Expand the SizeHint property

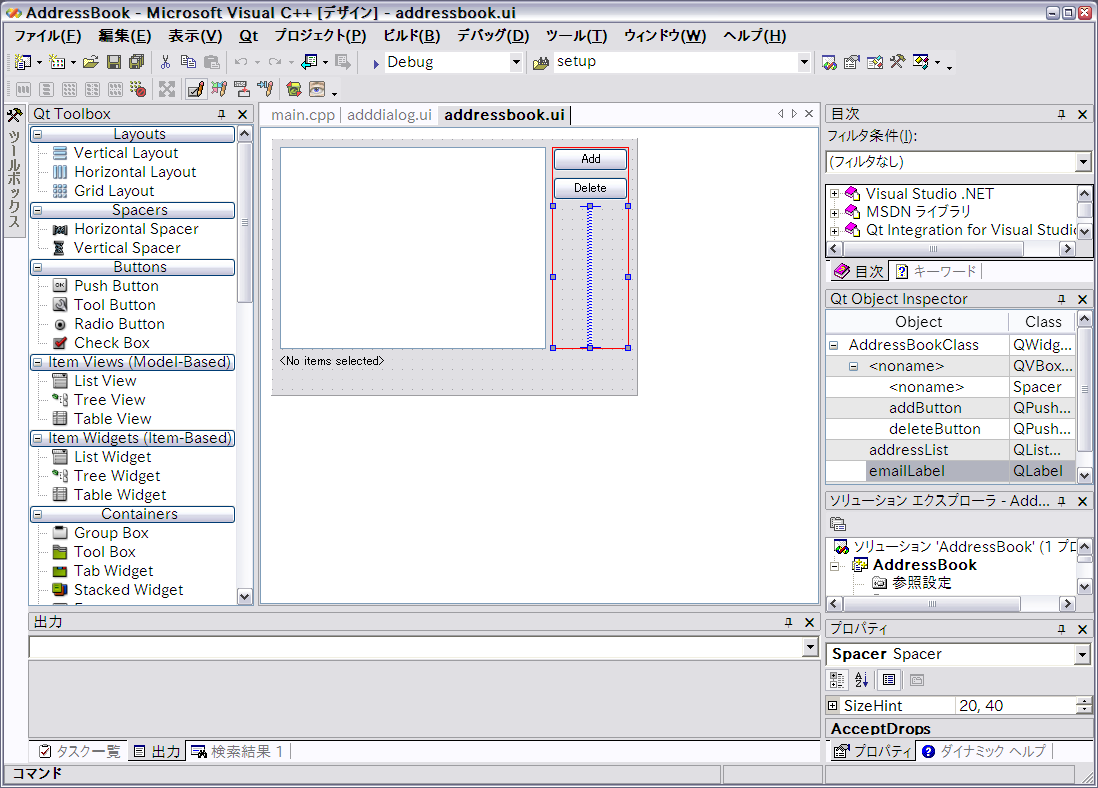(833, 705)
